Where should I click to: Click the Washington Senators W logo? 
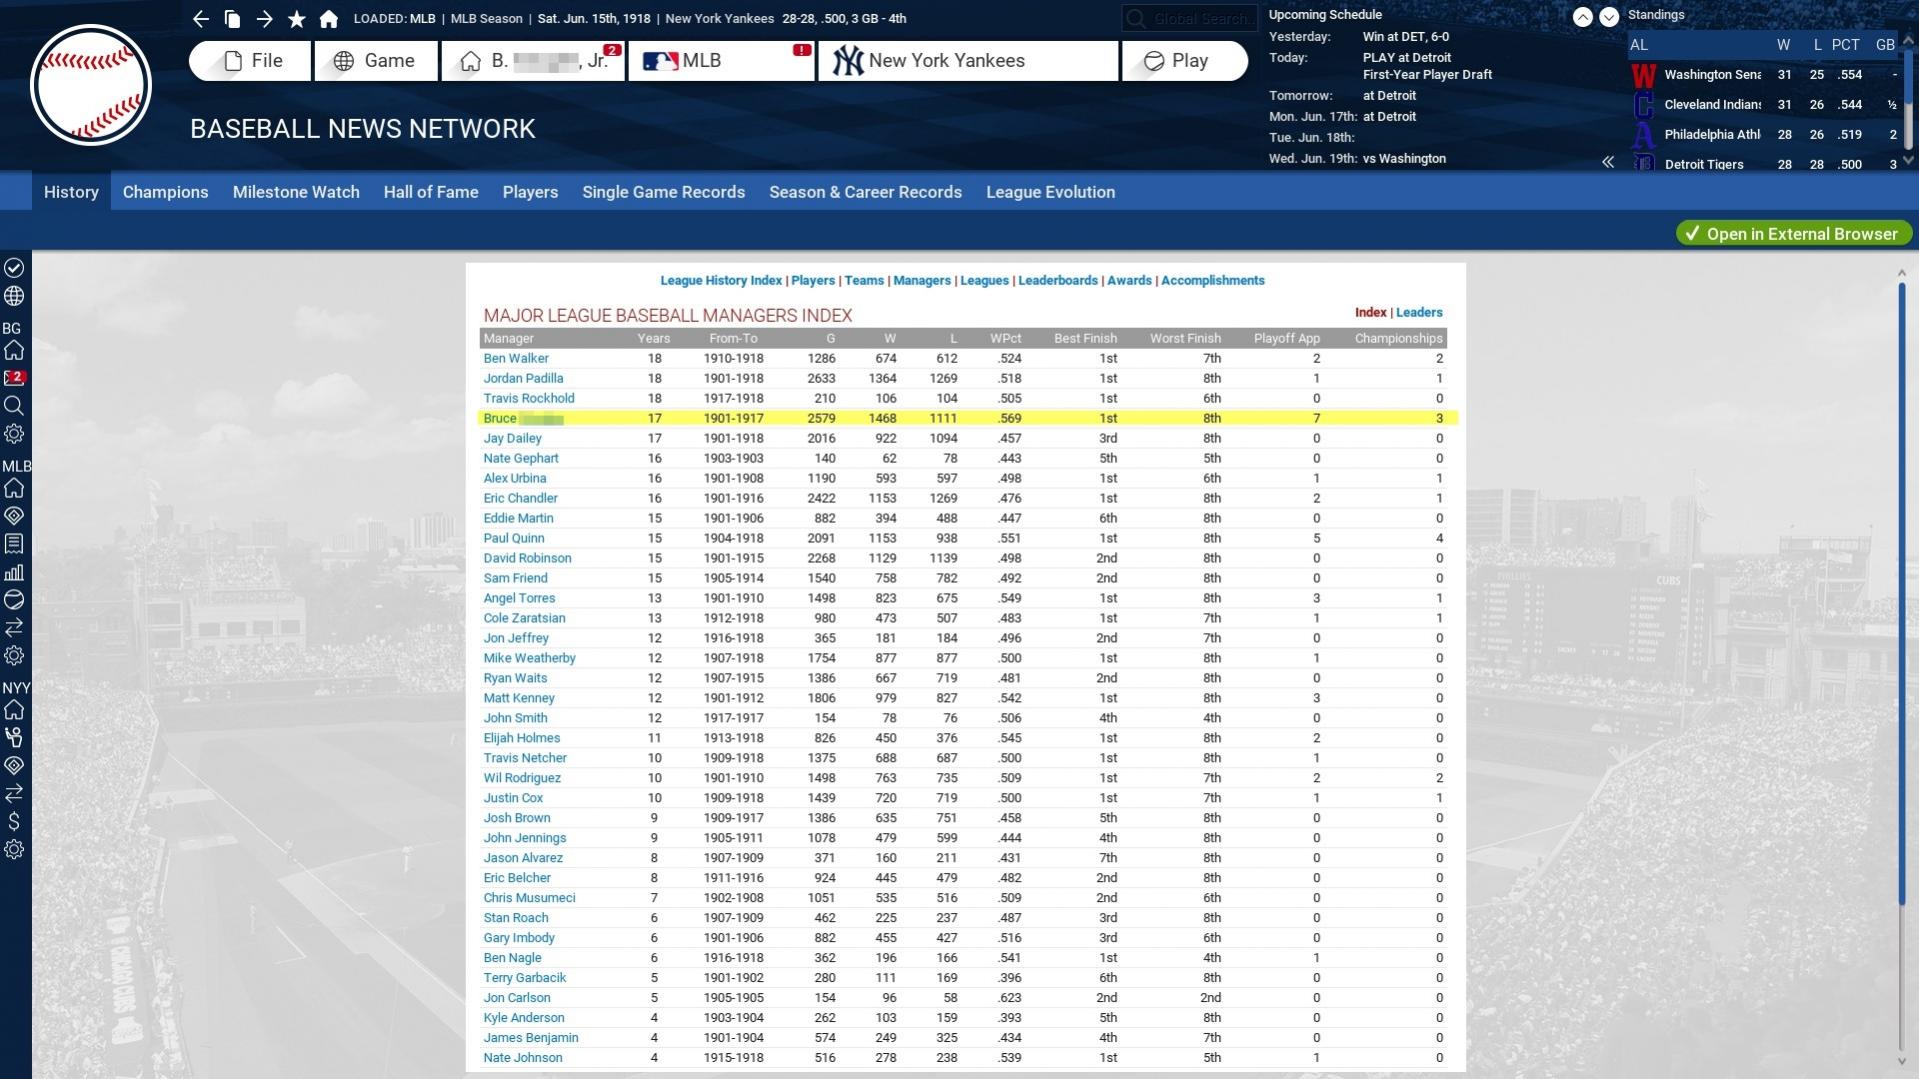(x=1643, y=76)
